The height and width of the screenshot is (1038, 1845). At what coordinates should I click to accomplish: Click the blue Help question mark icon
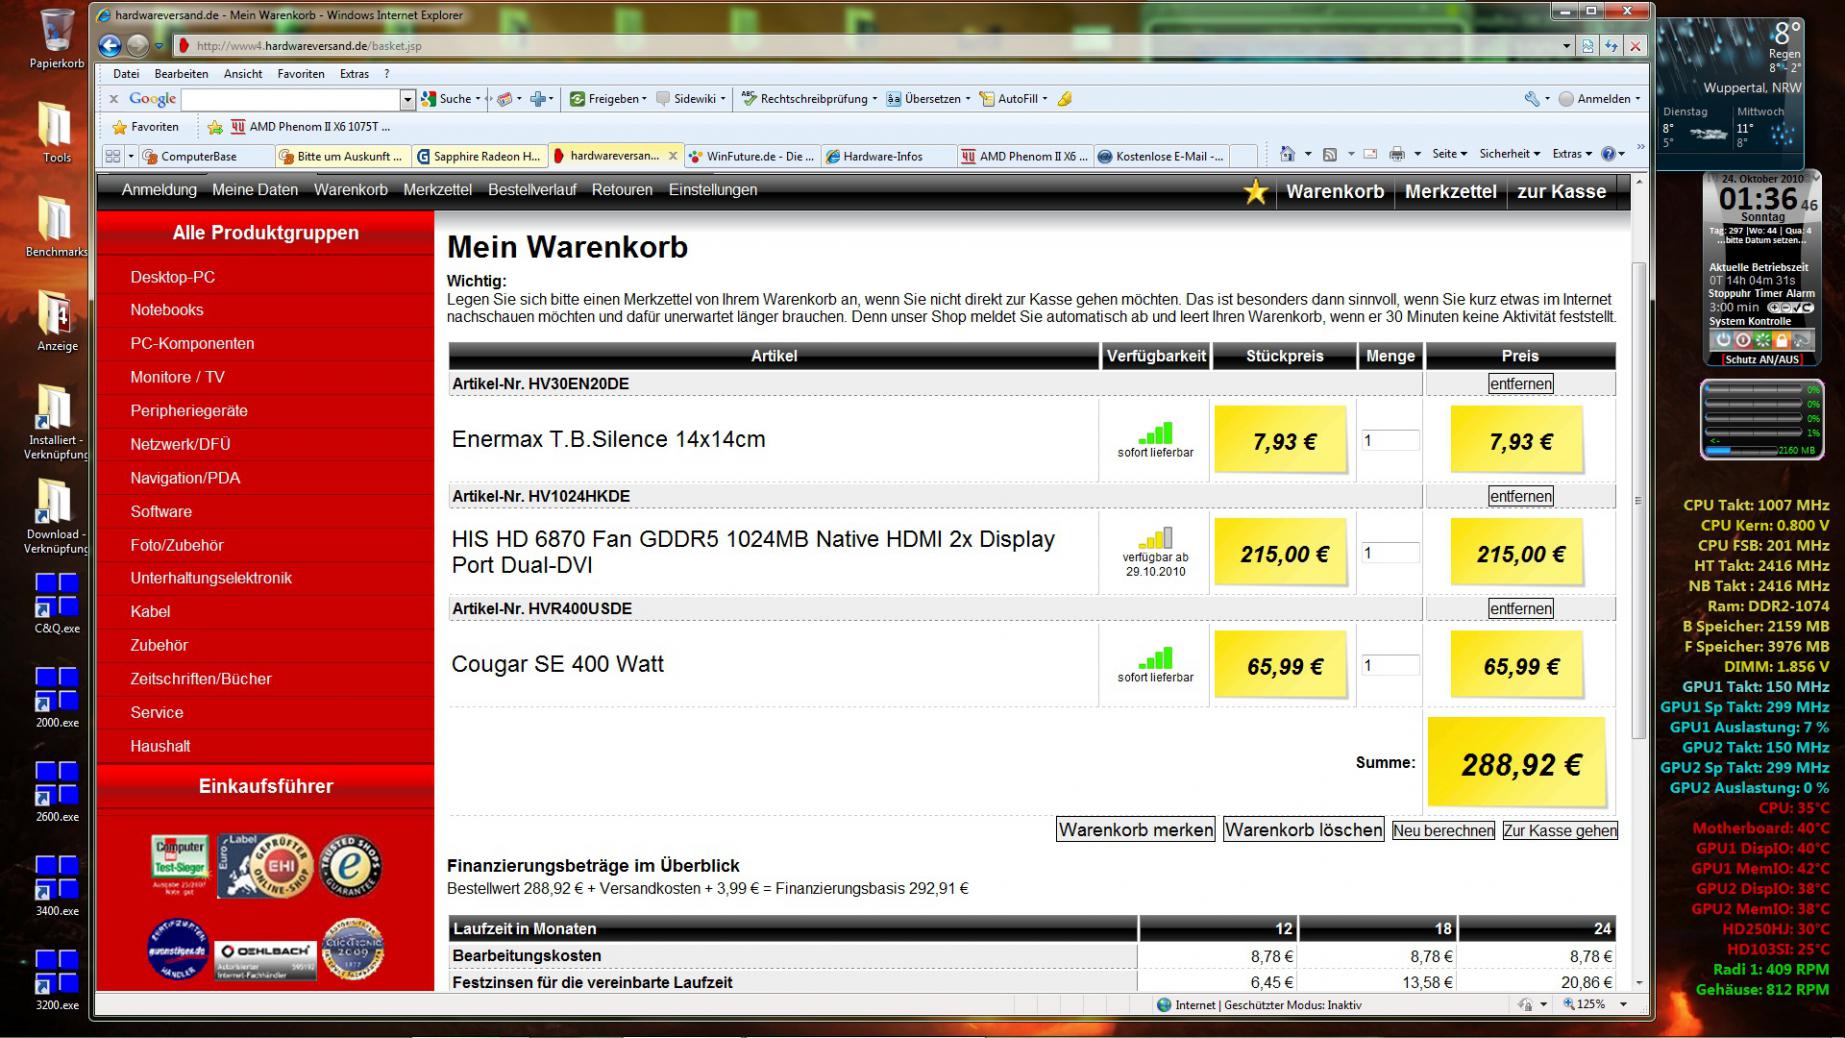1608,154
